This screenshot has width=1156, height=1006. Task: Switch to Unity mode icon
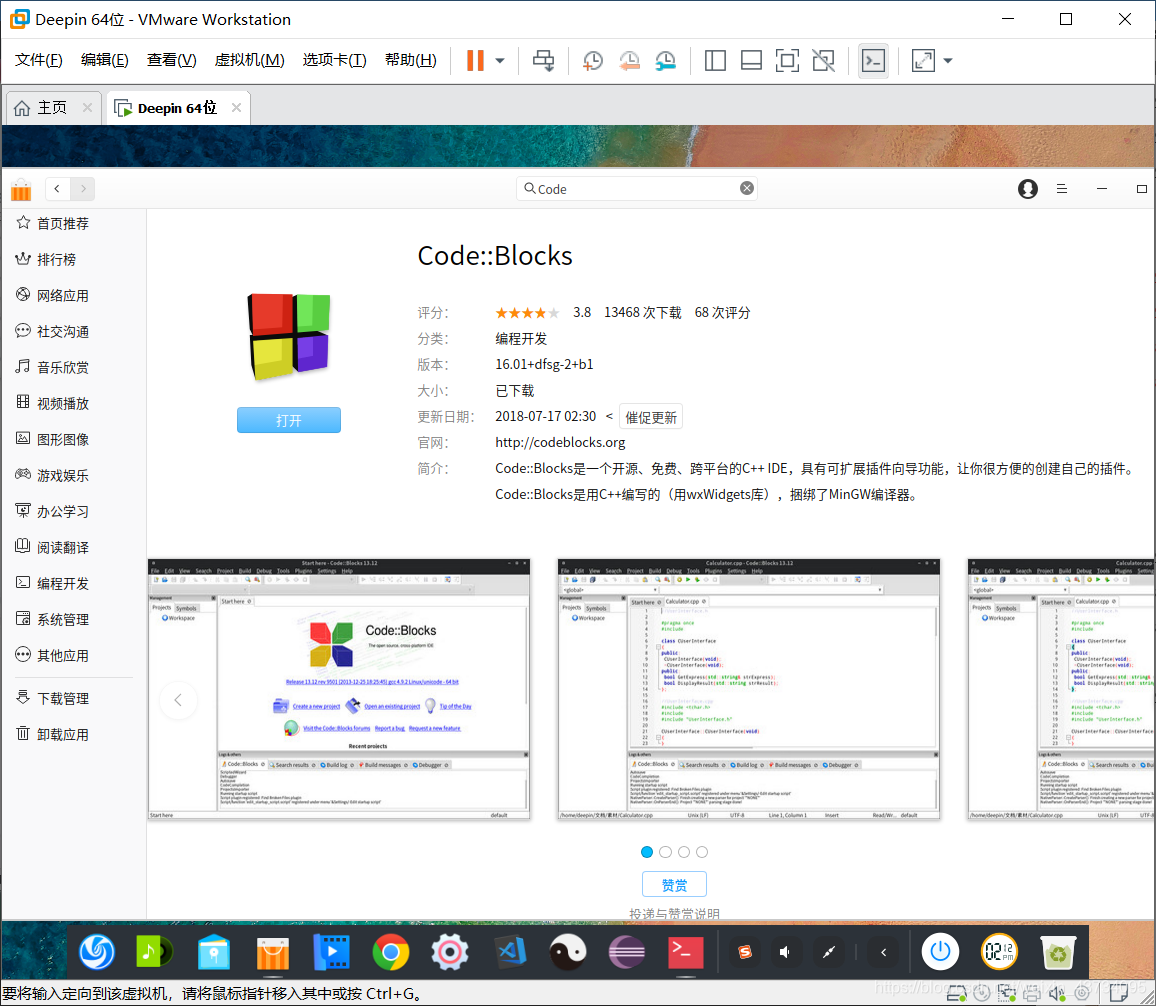pyautogui.click(x=824, y=60)
